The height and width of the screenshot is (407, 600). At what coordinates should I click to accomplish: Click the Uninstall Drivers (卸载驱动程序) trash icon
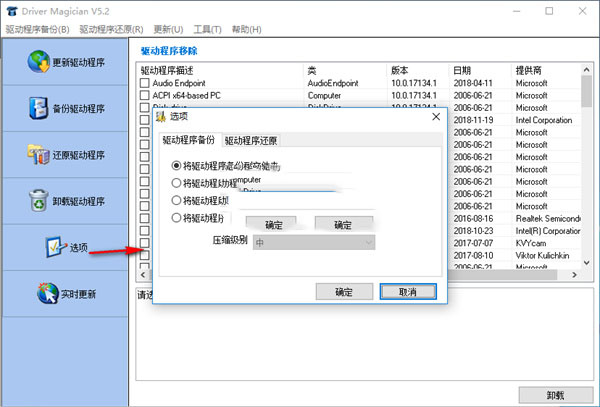(x=38, y=200)
